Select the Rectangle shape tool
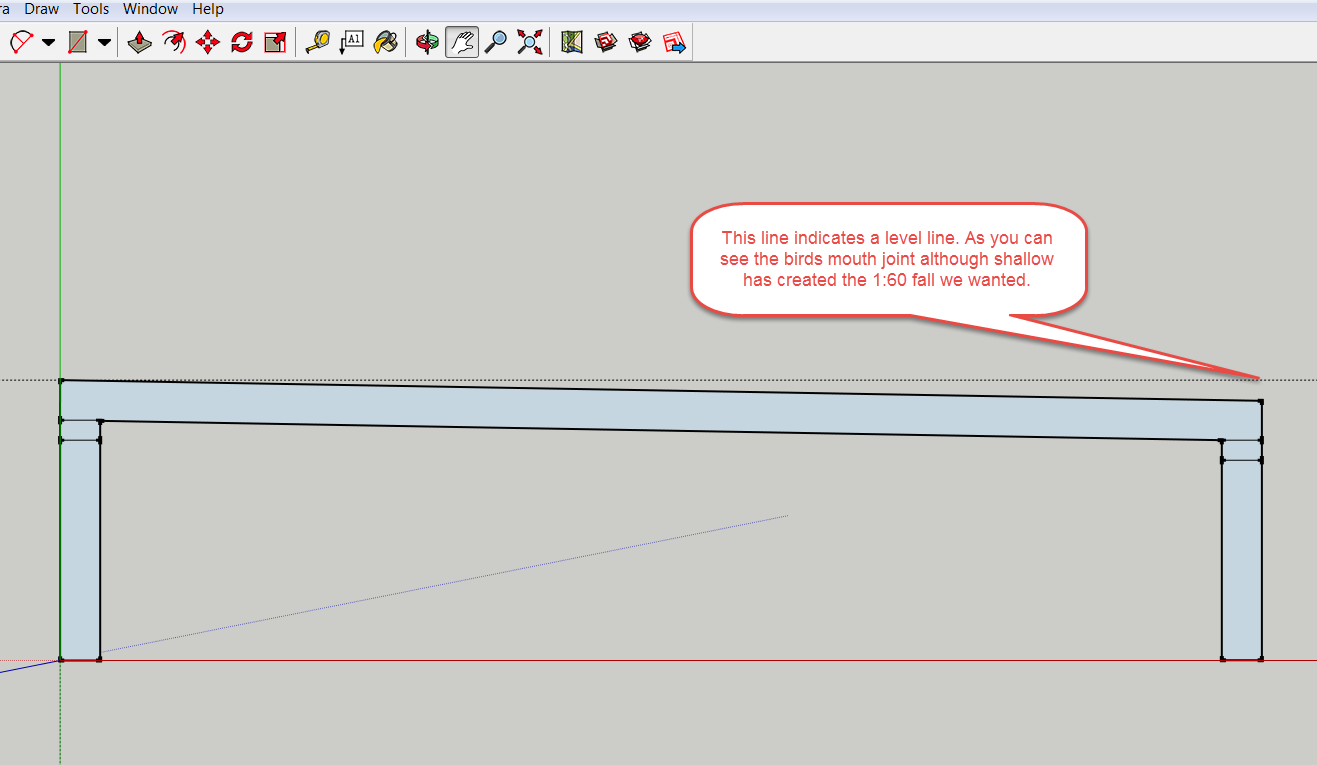The height and width of the screenshot is (765, 1317). click(78, 43)
